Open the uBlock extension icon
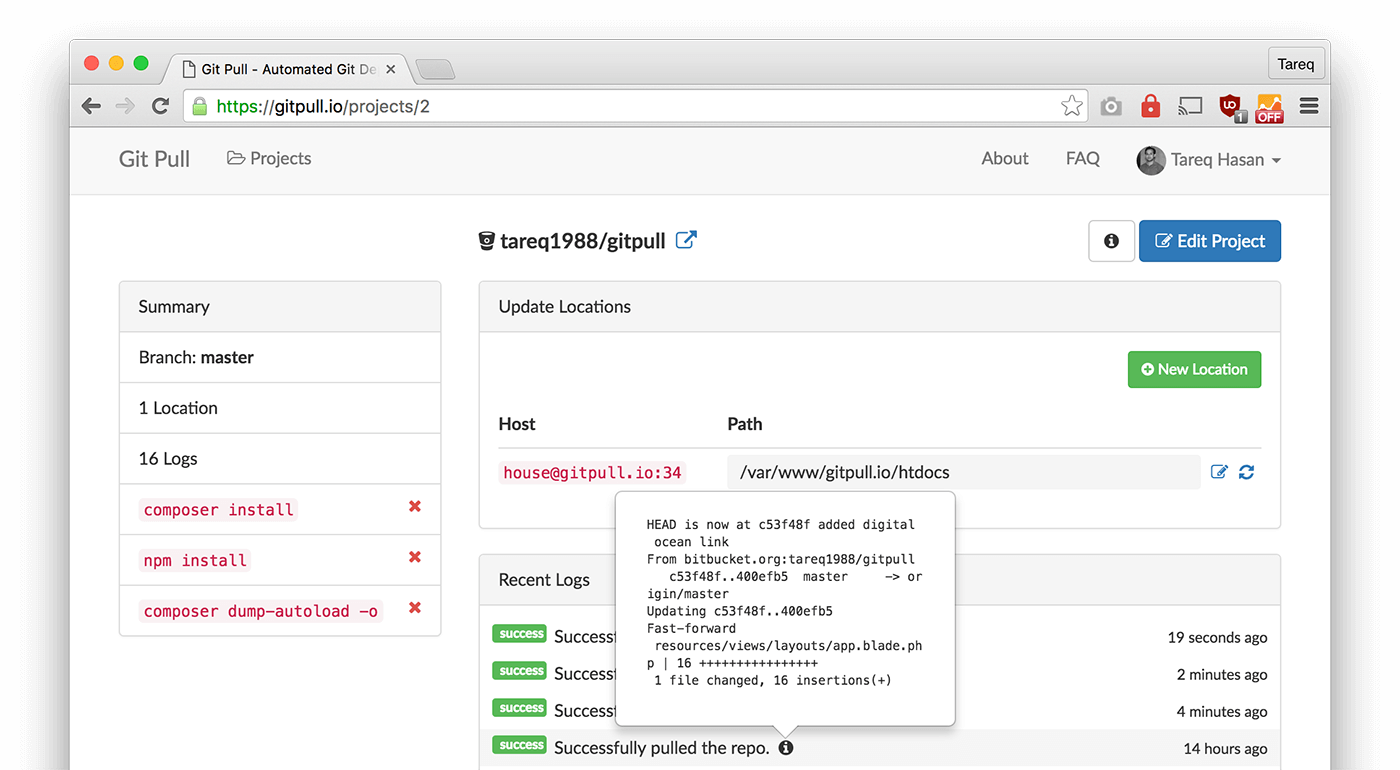1400x770 pixels. 1229,106
